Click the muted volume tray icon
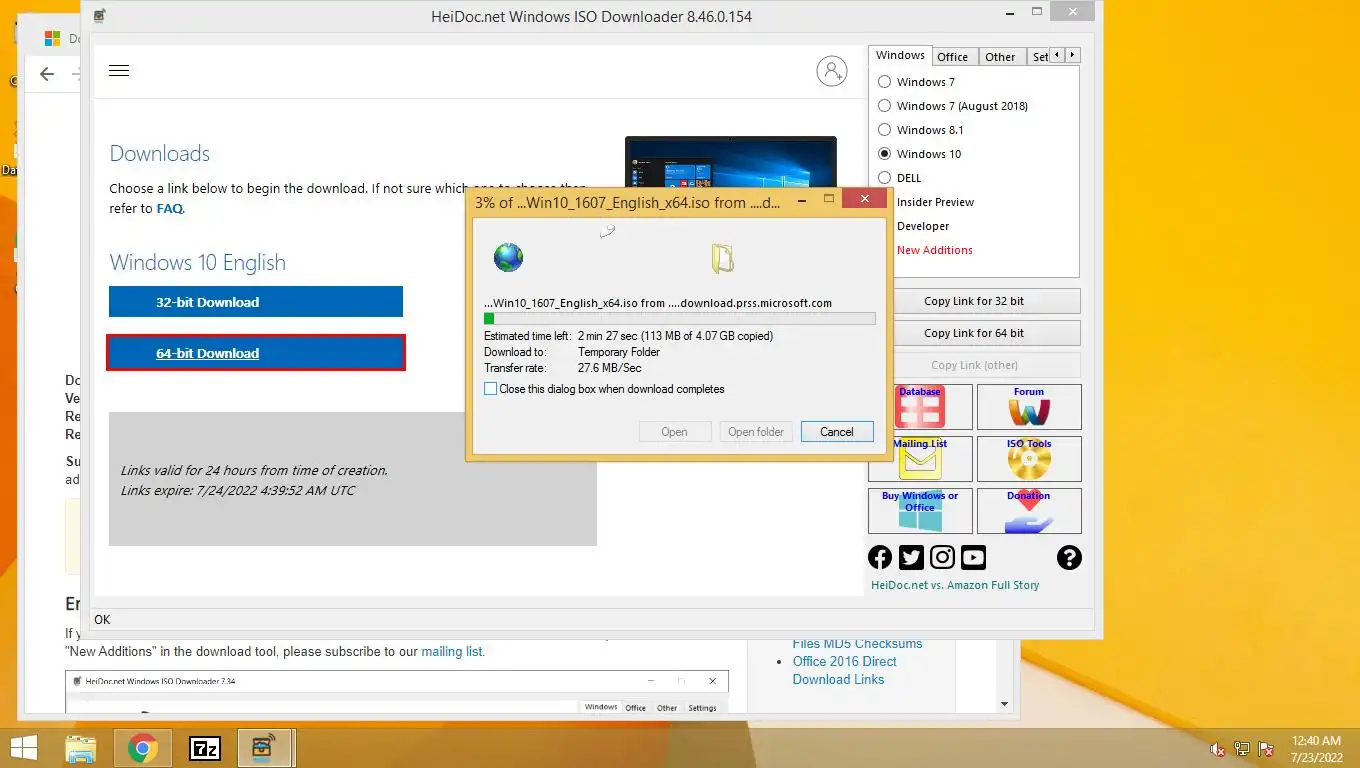The image size is (1360, 768). [1218, 749]
